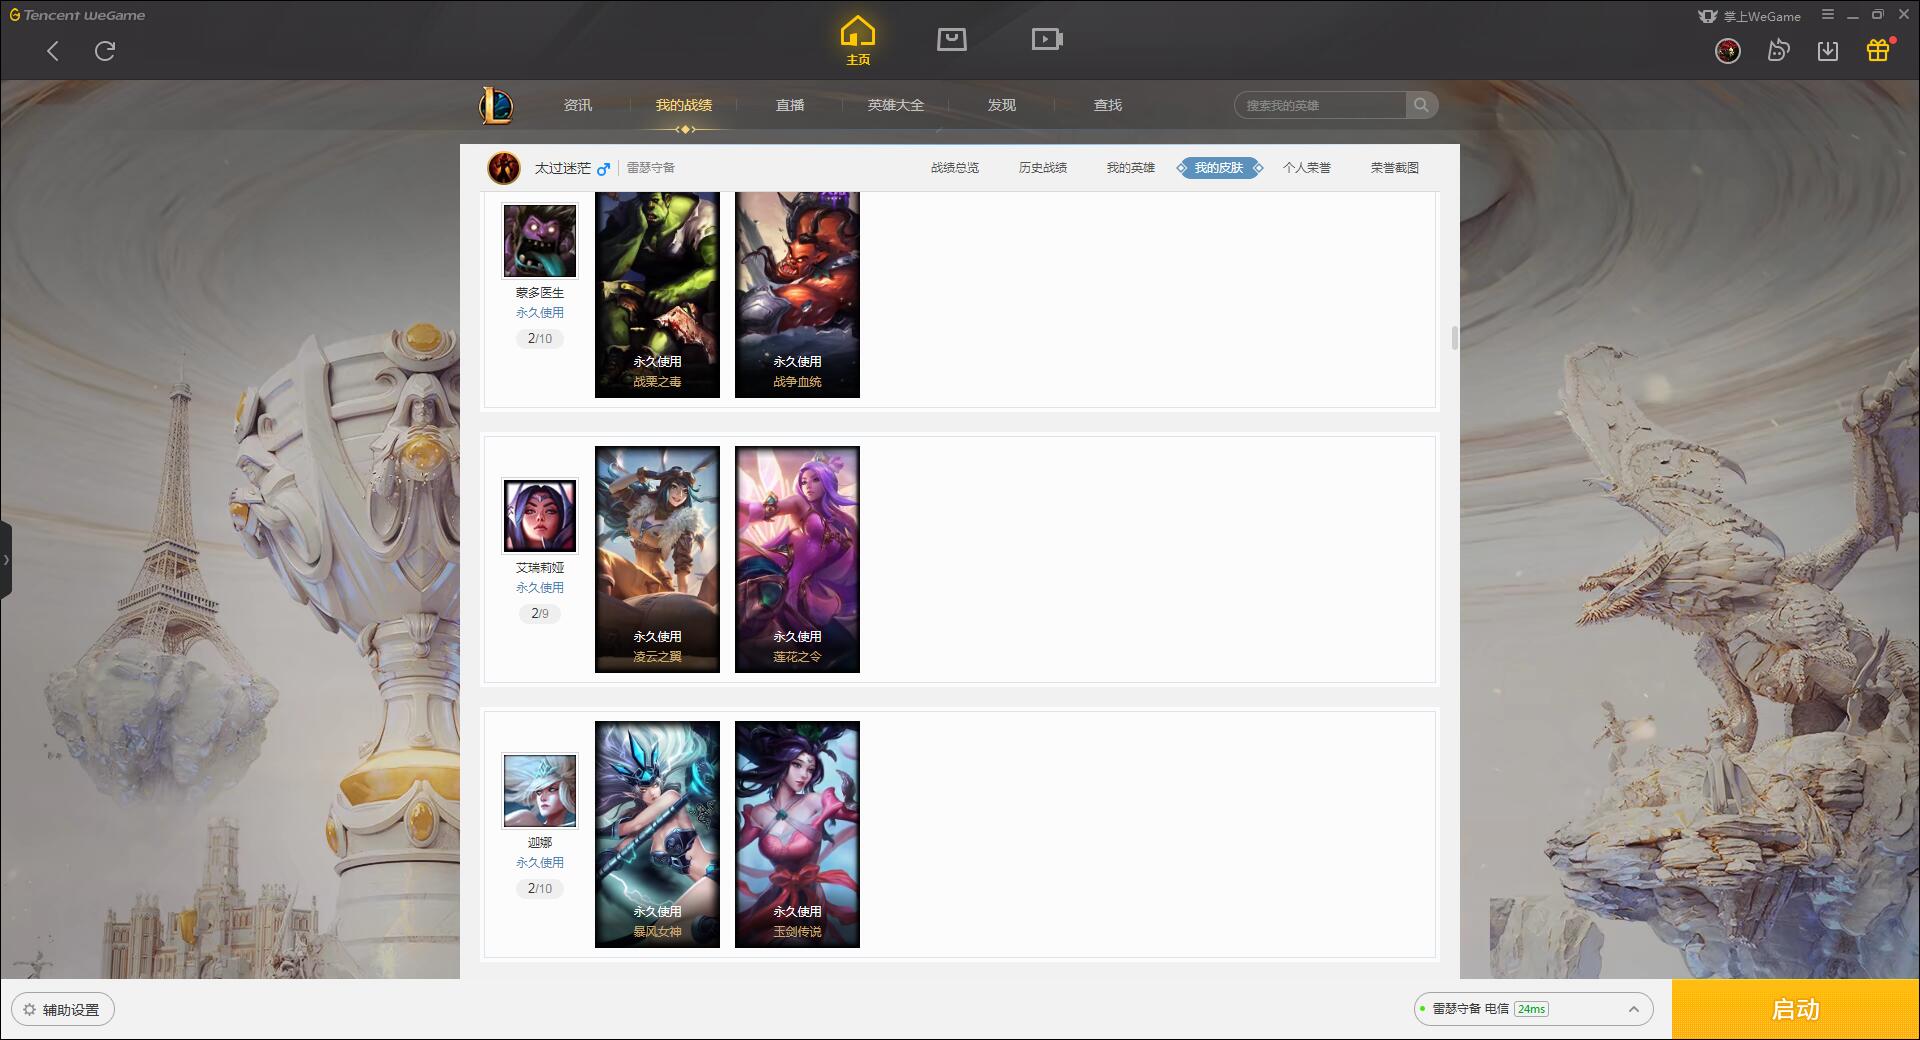Switch to the 发现 tab
1920x1040 pixels.
click(1002, 105)
